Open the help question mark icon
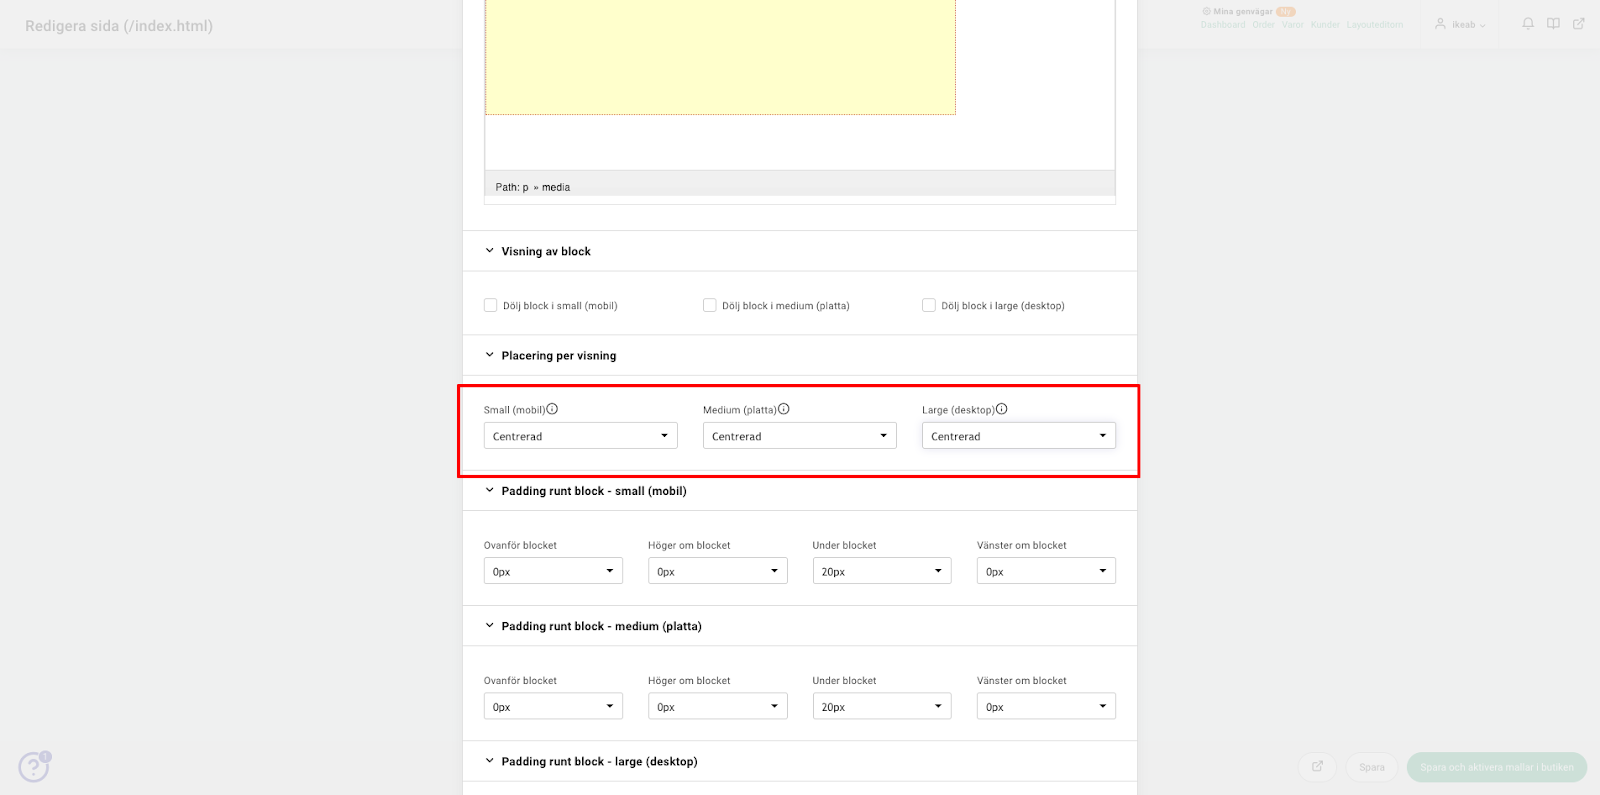The image size is (1600, 795). (x=33, y=767)
